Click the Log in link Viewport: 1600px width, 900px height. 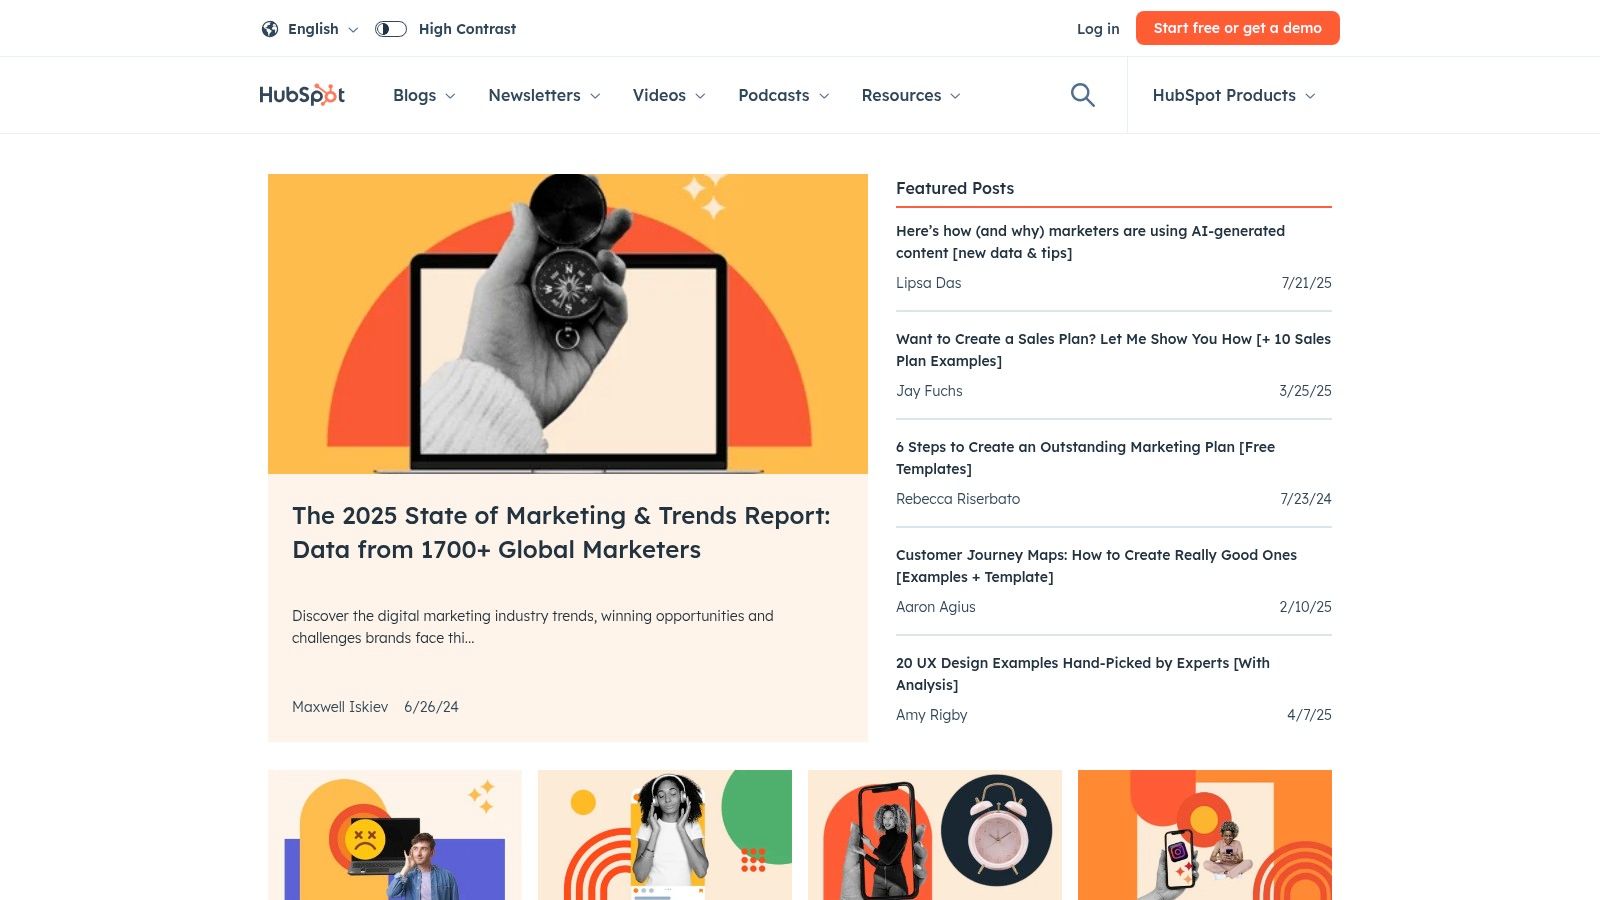pos(1097,29)
